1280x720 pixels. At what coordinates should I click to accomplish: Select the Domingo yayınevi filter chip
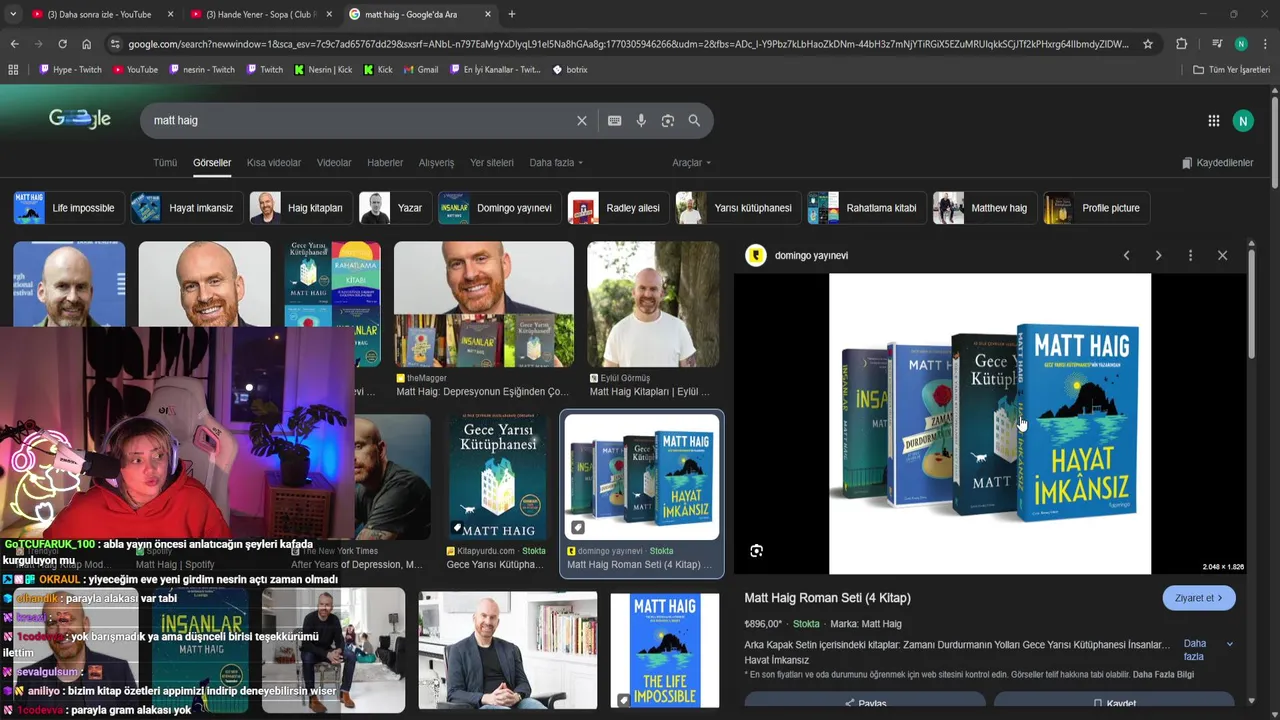(x=500, y=208)
